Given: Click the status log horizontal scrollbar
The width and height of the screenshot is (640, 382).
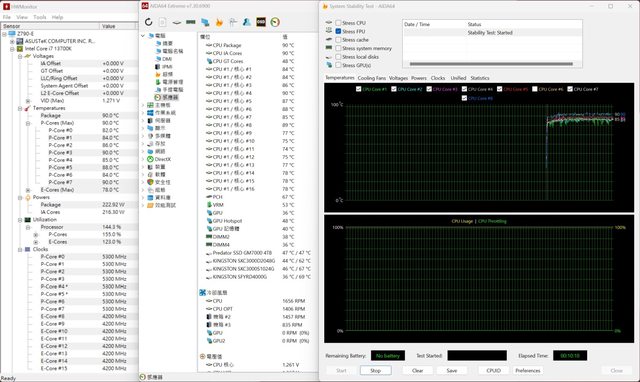Looking at the screenshot, I should click(x=491, y=64).
